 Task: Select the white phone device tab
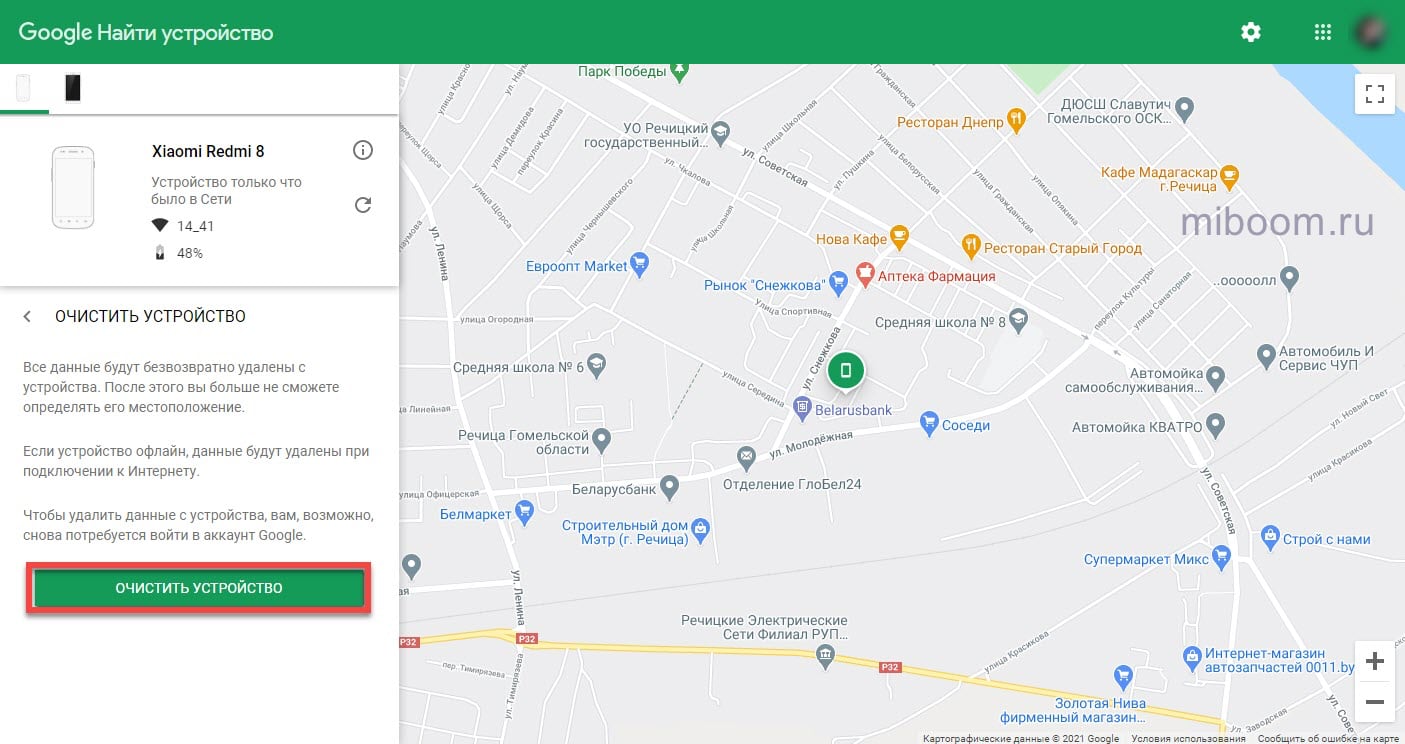pos(23,89)
